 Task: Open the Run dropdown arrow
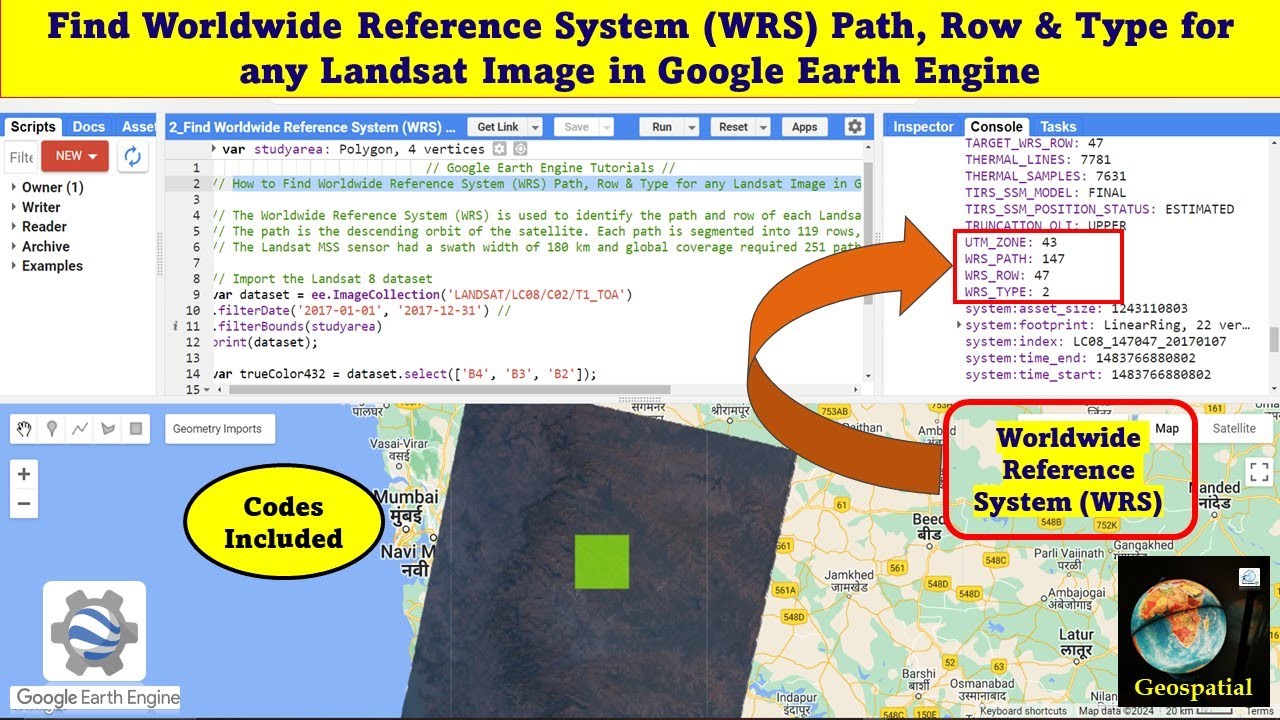click(691, 127)
